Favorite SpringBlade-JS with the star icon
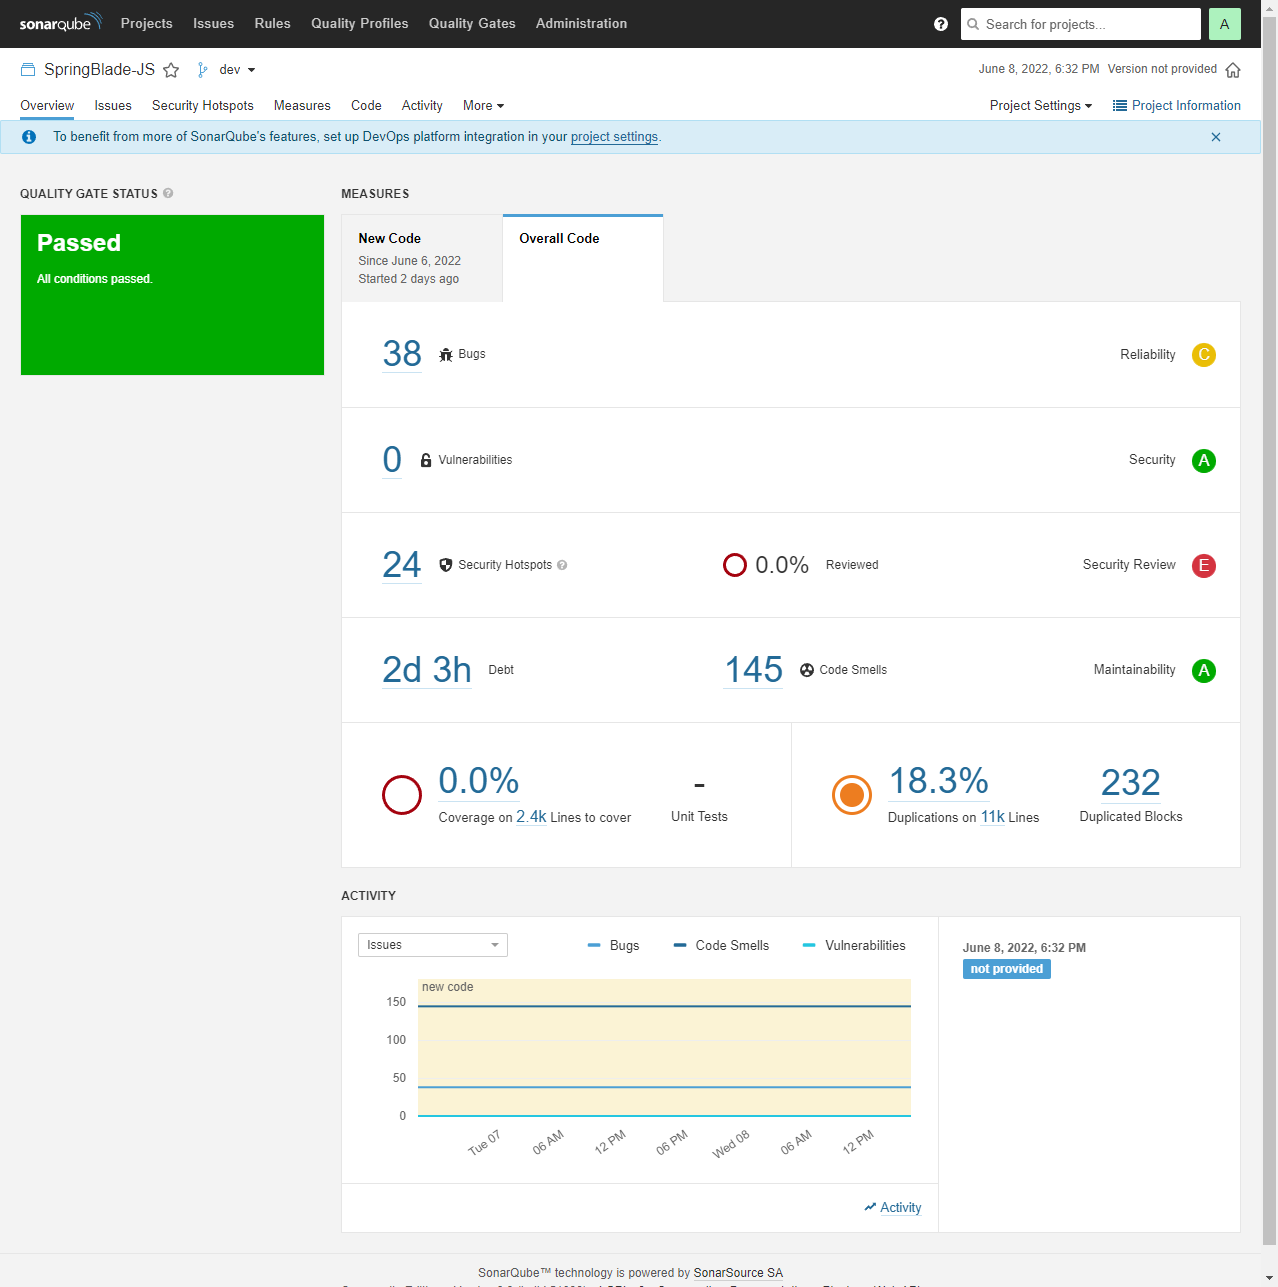1278x1287 pixels. pyautogui.click(x=171, y=70)
